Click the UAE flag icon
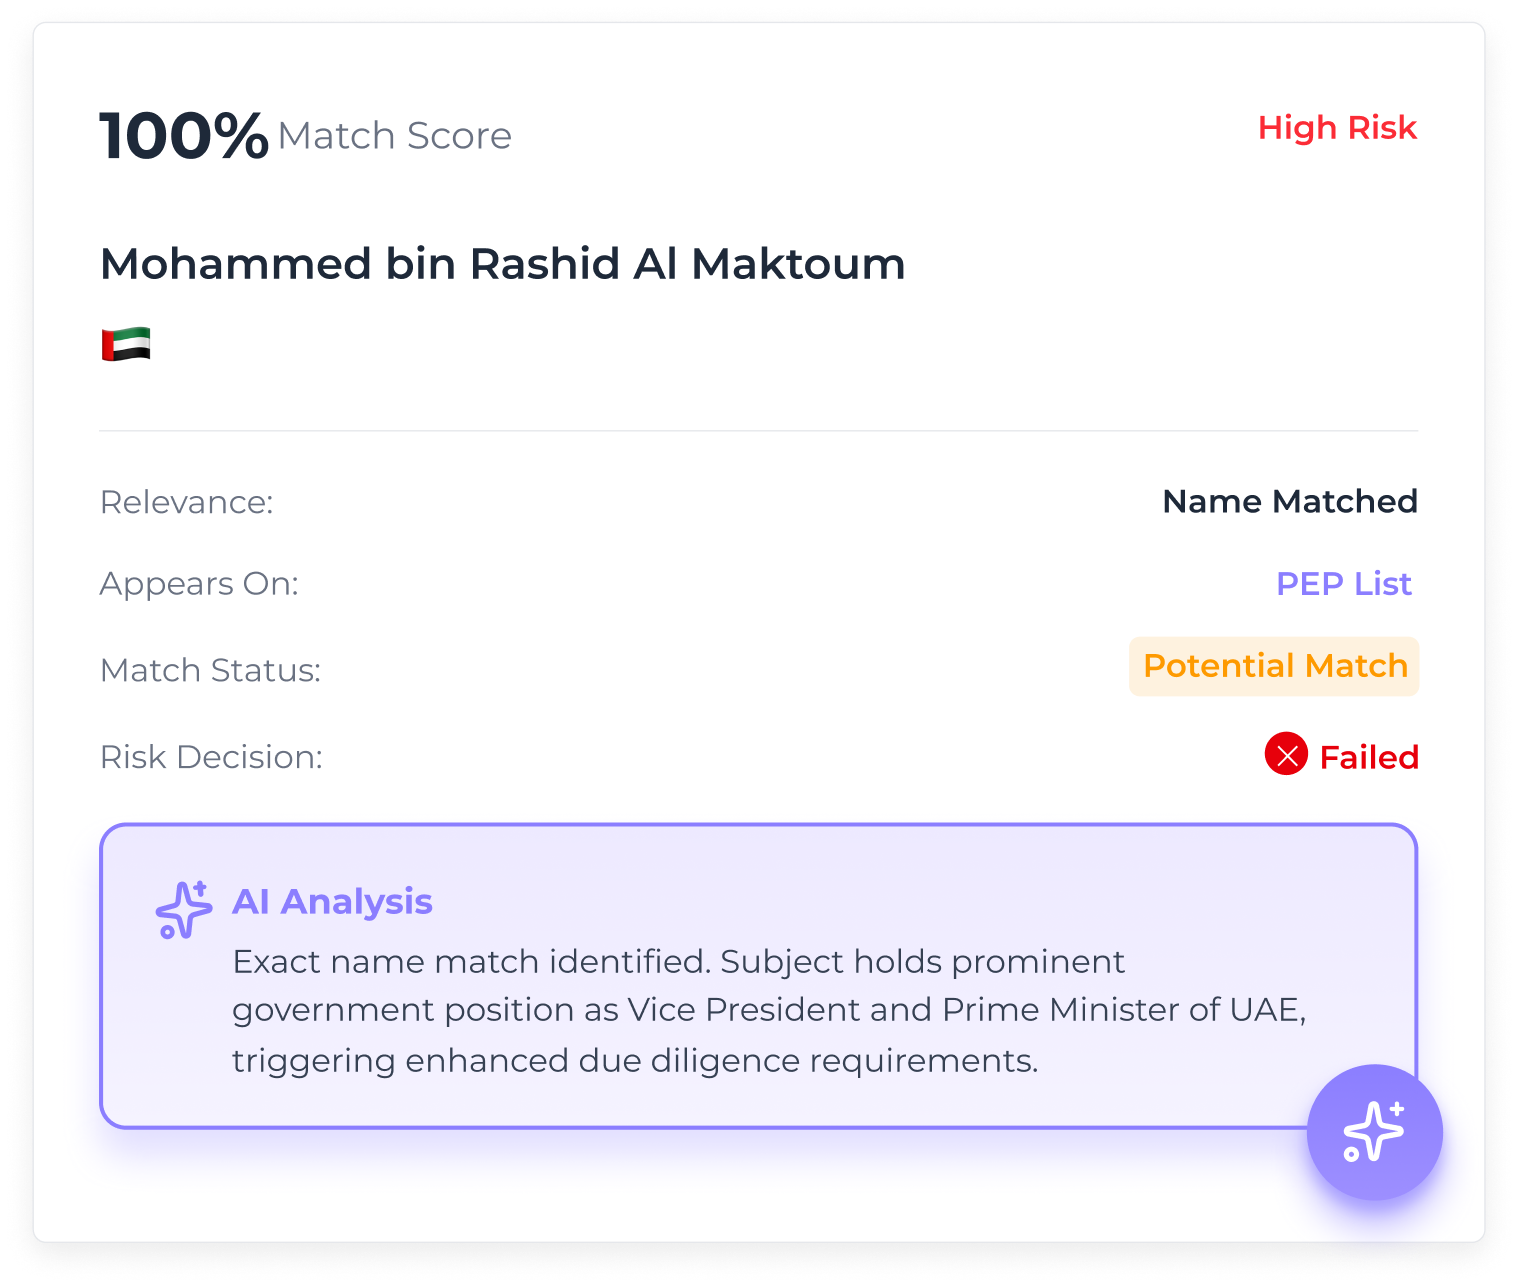This screenshot has height=1287, width=1519. click(126, 344)
